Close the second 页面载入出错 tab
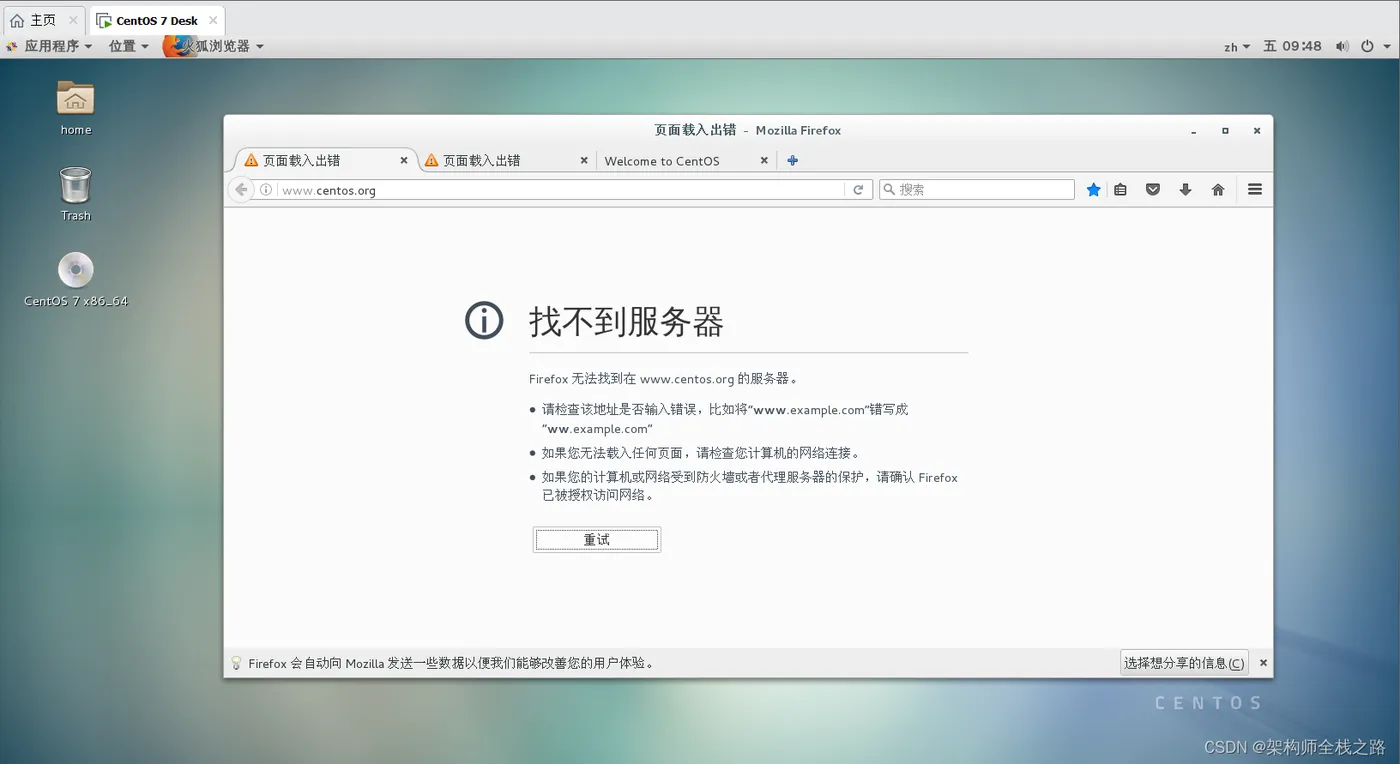 tap(584, 160)
